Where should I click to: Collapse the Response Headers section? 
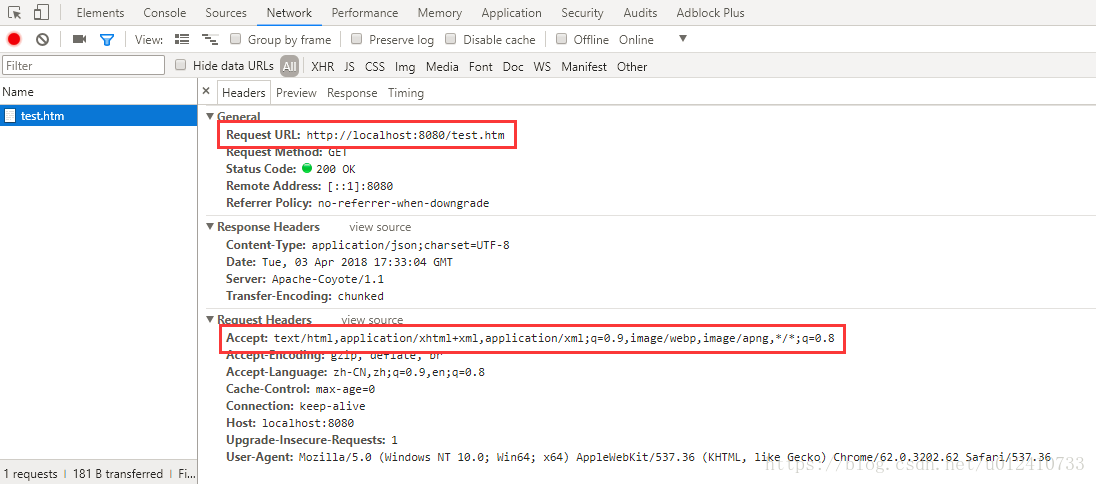point(210,227)
